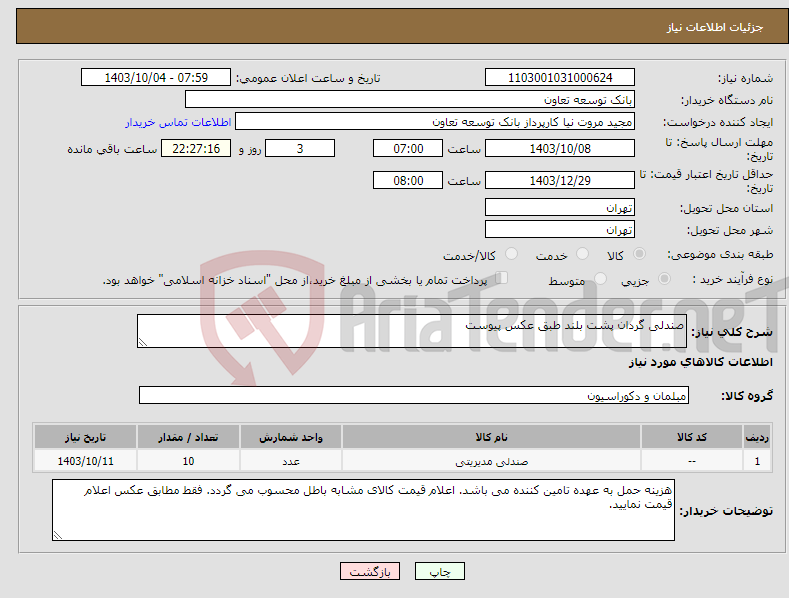The width and height of the screenshot is (789, 598).
Task: Click the description textarea resize handle
Action: tap(143, 342)
